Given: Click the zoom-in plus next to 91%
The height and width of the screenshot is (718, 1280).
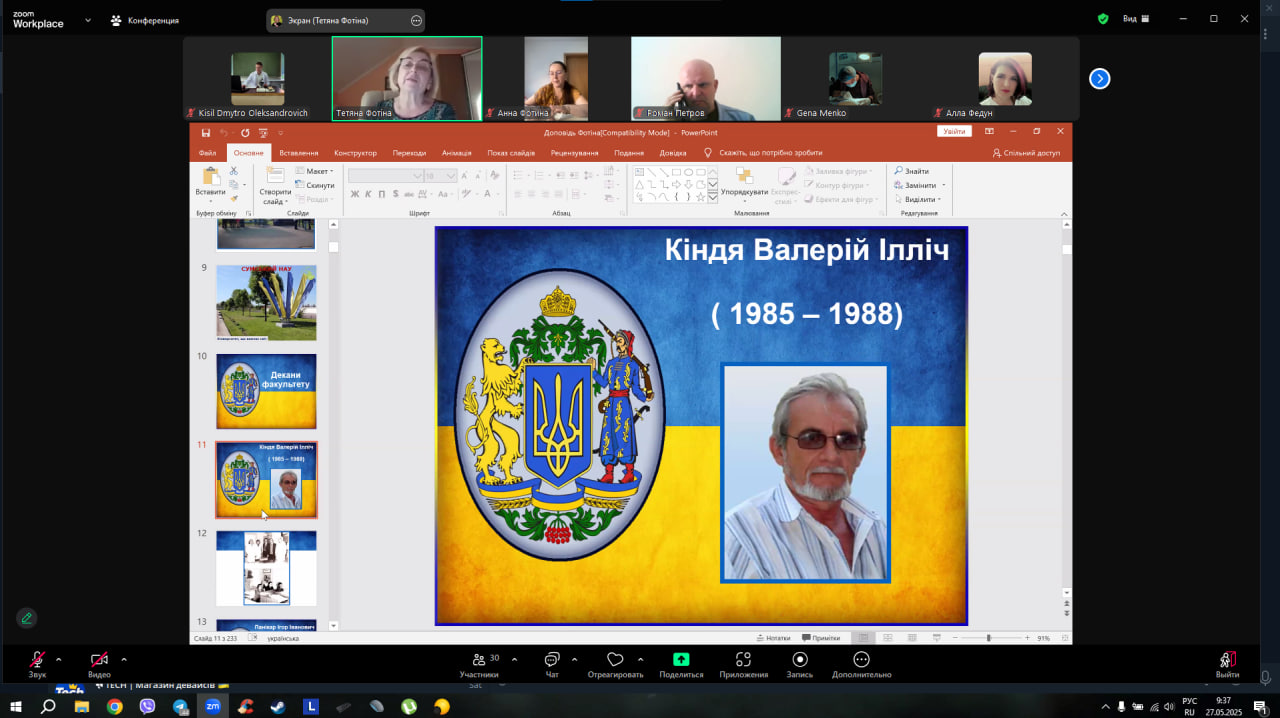Looking at the screenshot, I should click(x=1027, y=638).
